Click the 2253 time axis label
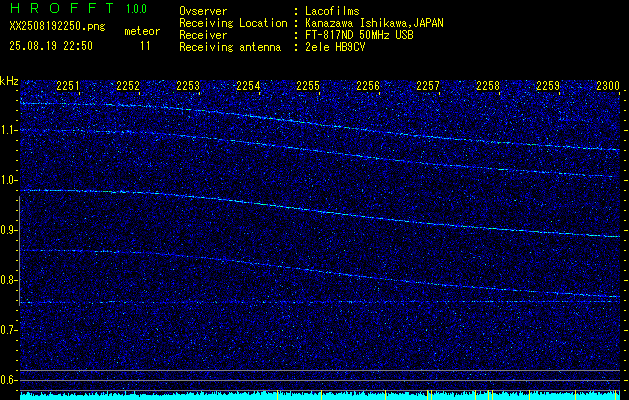This screenshot has height=400, width=629. point(188,86)
